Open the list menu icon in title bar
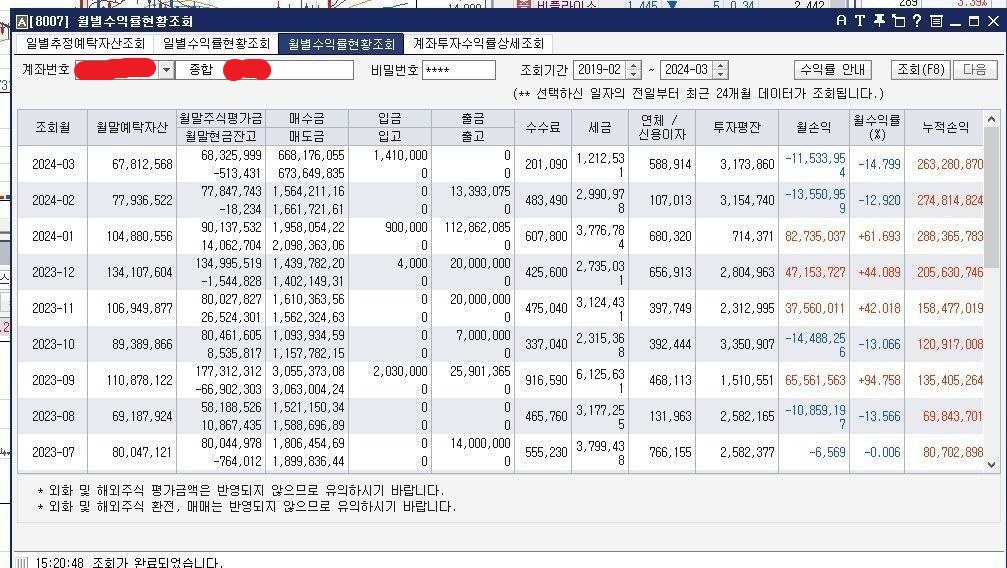 (x=936, y=21)
